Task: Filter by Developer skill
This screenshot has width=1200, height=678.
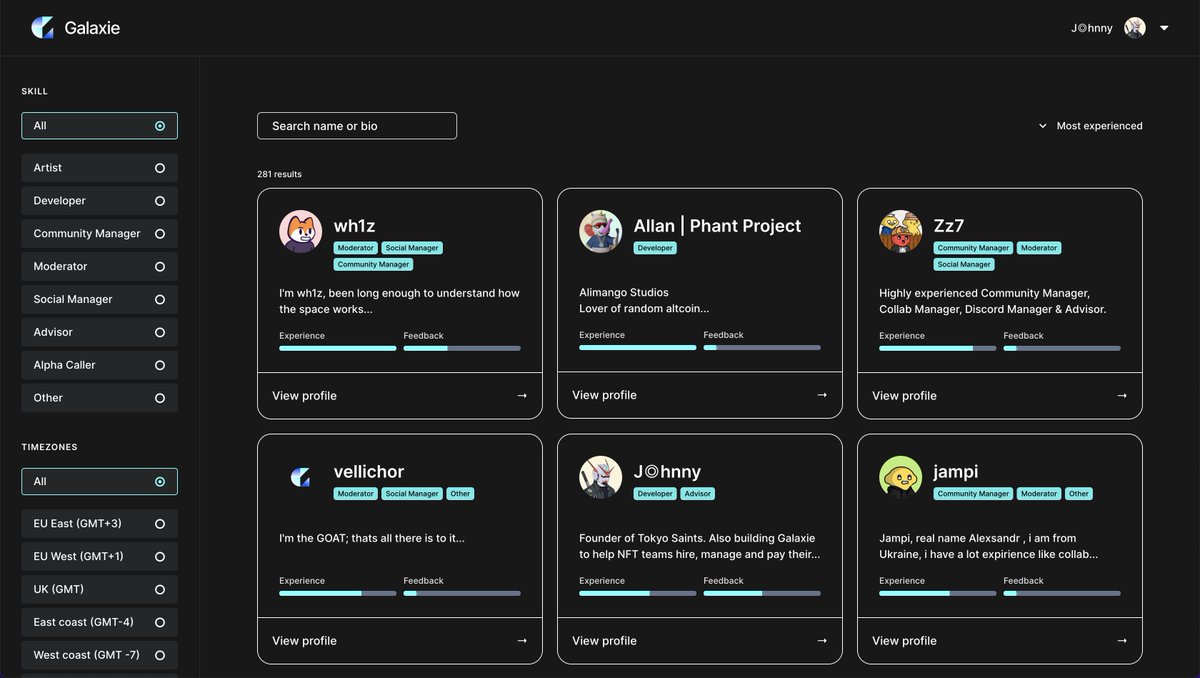Action: click(99, 201)
